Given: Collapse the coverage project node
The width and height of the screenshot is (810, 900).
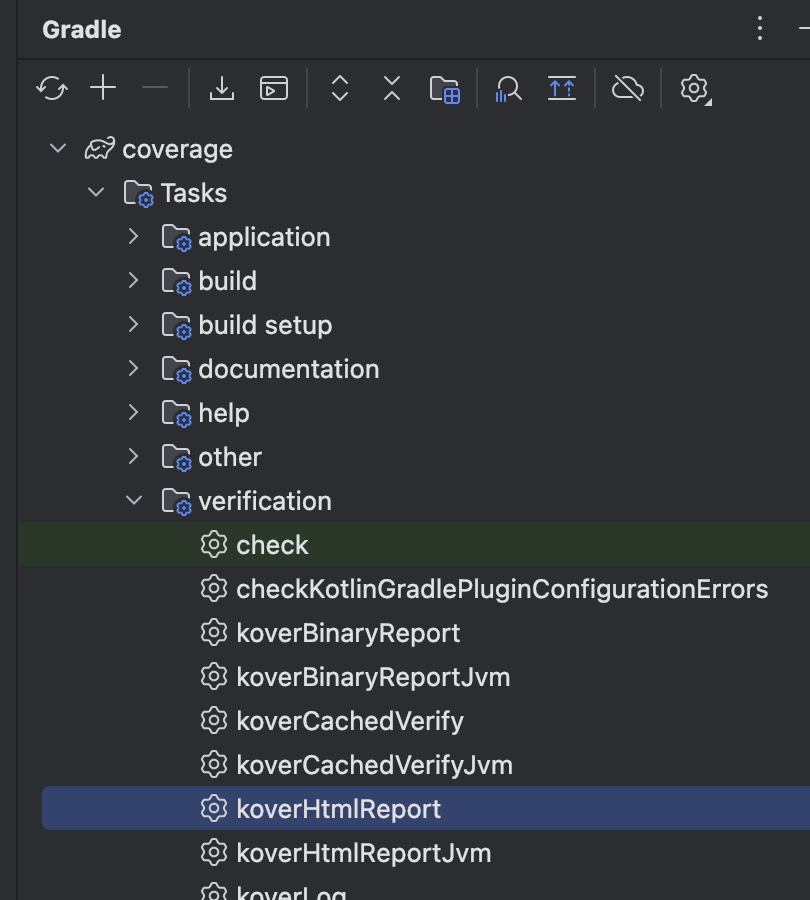Looking at the screenshot, I should (58, 149).
